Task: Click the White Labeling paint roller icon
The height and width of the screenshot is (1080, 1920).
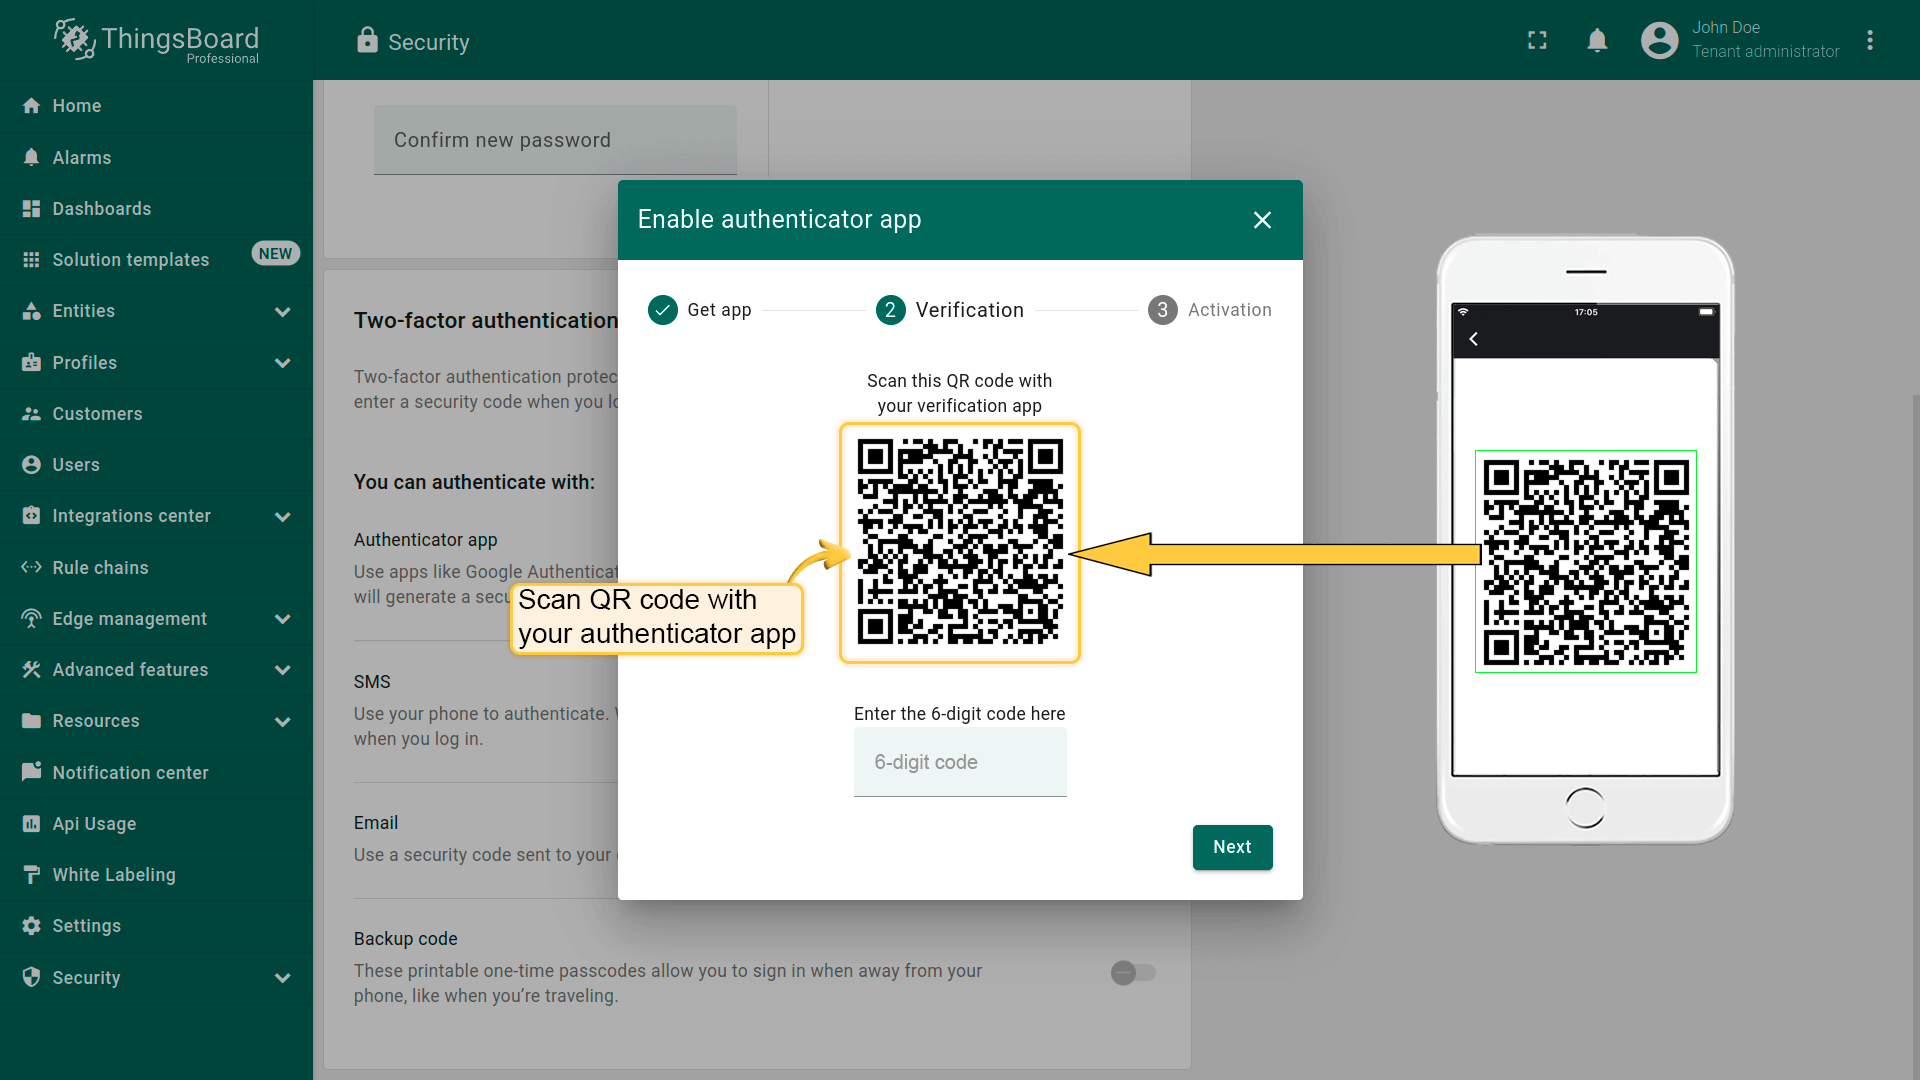Action: (31, 875)
